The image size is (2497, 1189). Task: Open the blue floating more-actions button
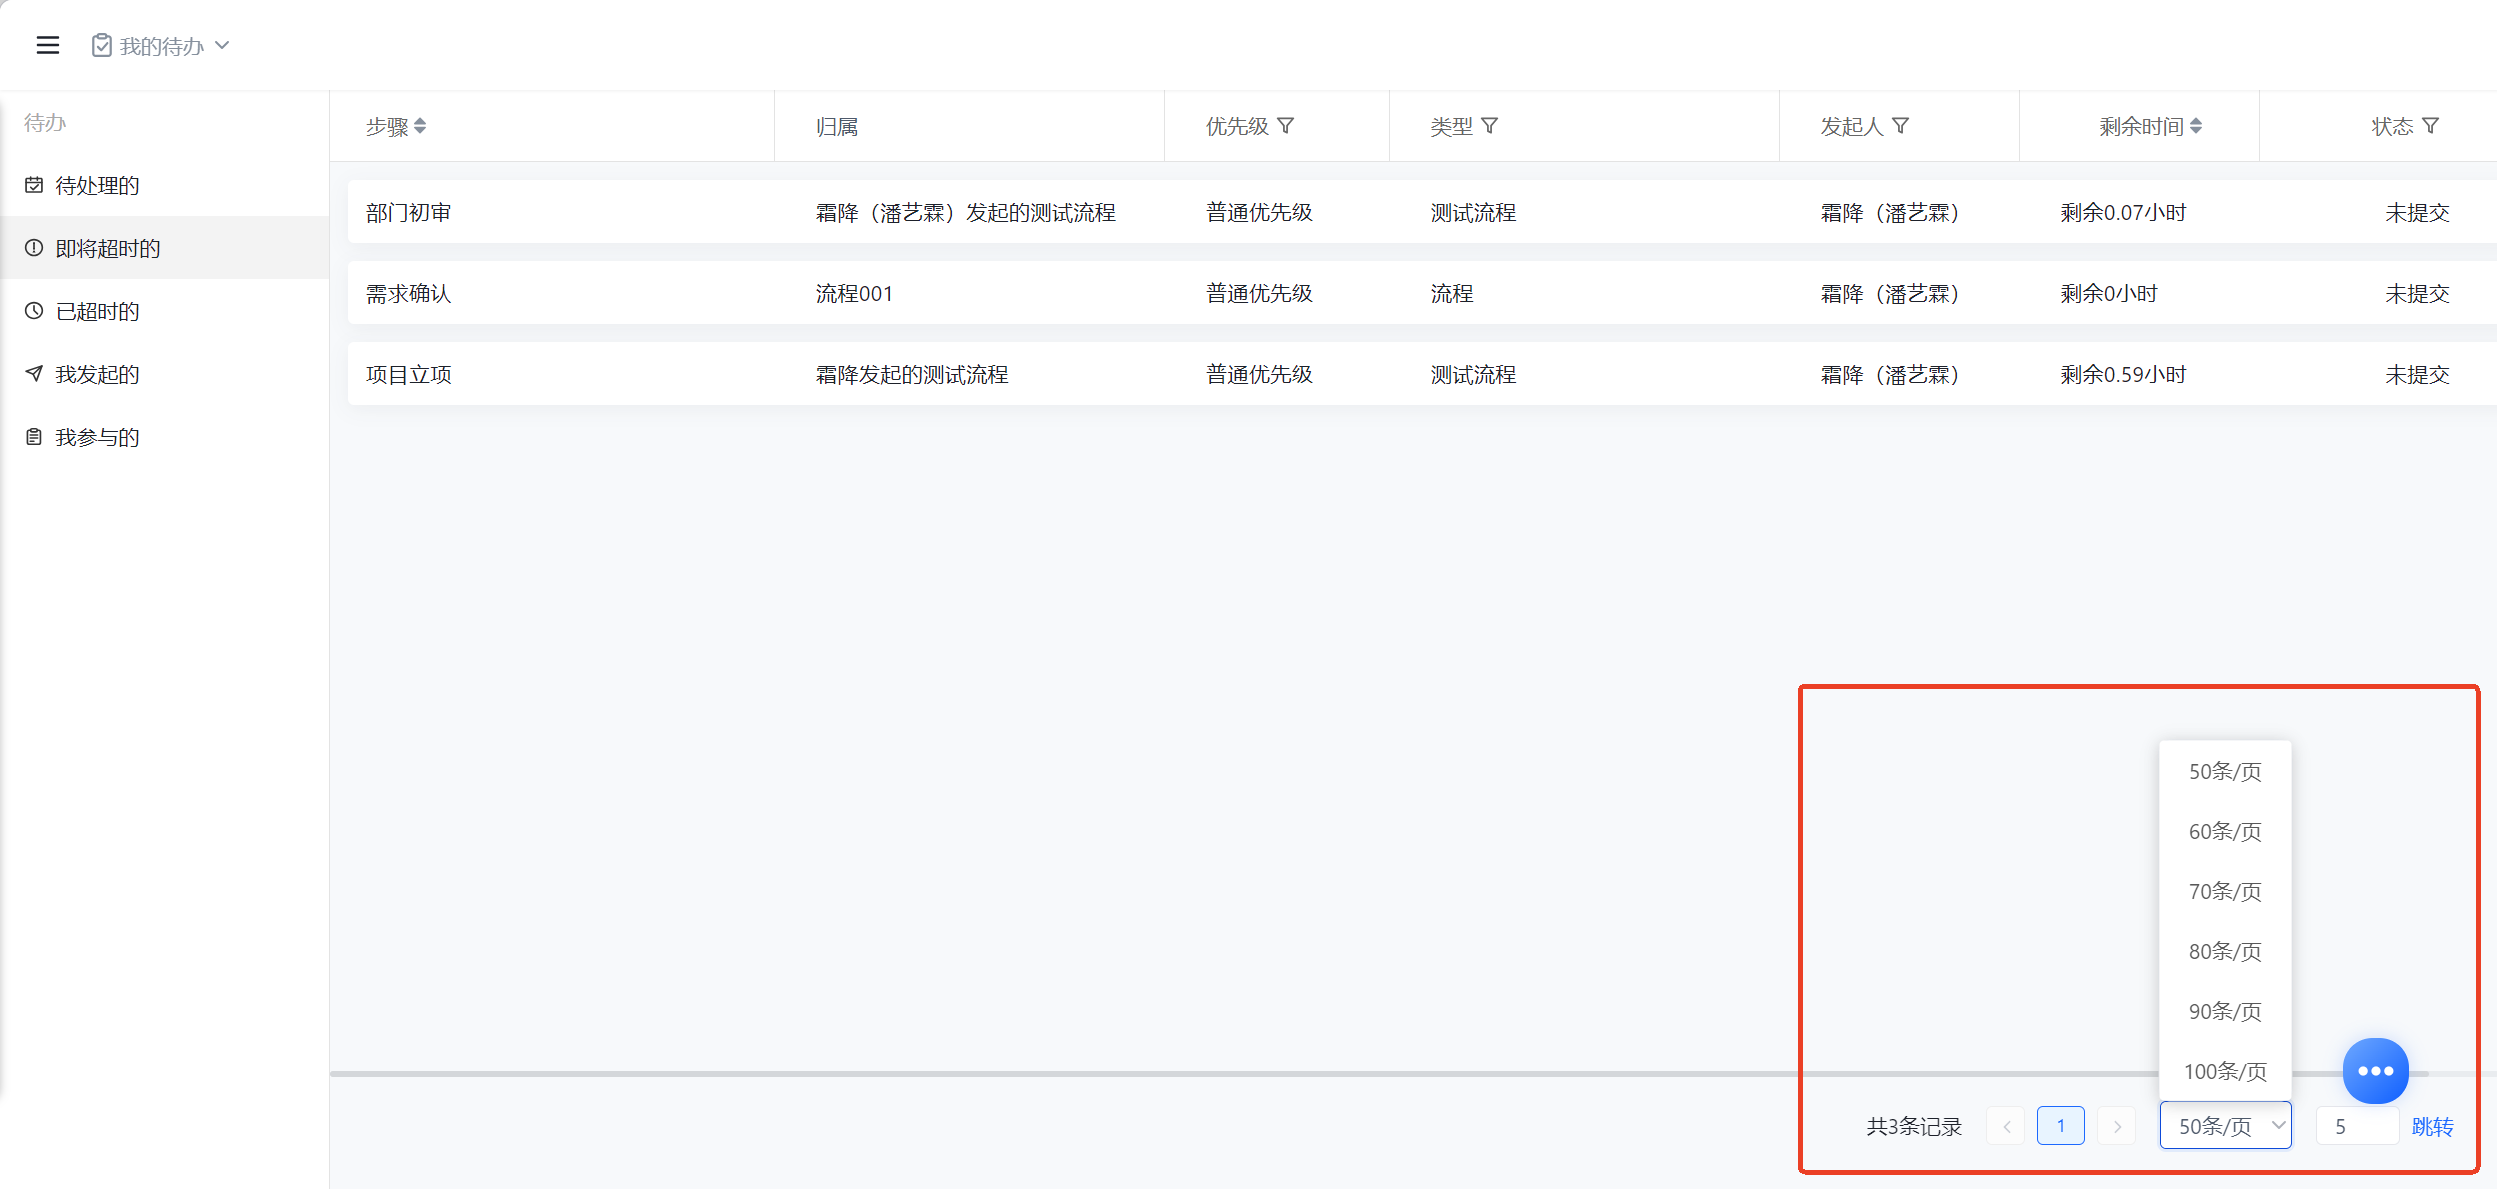(2376, 1071)
